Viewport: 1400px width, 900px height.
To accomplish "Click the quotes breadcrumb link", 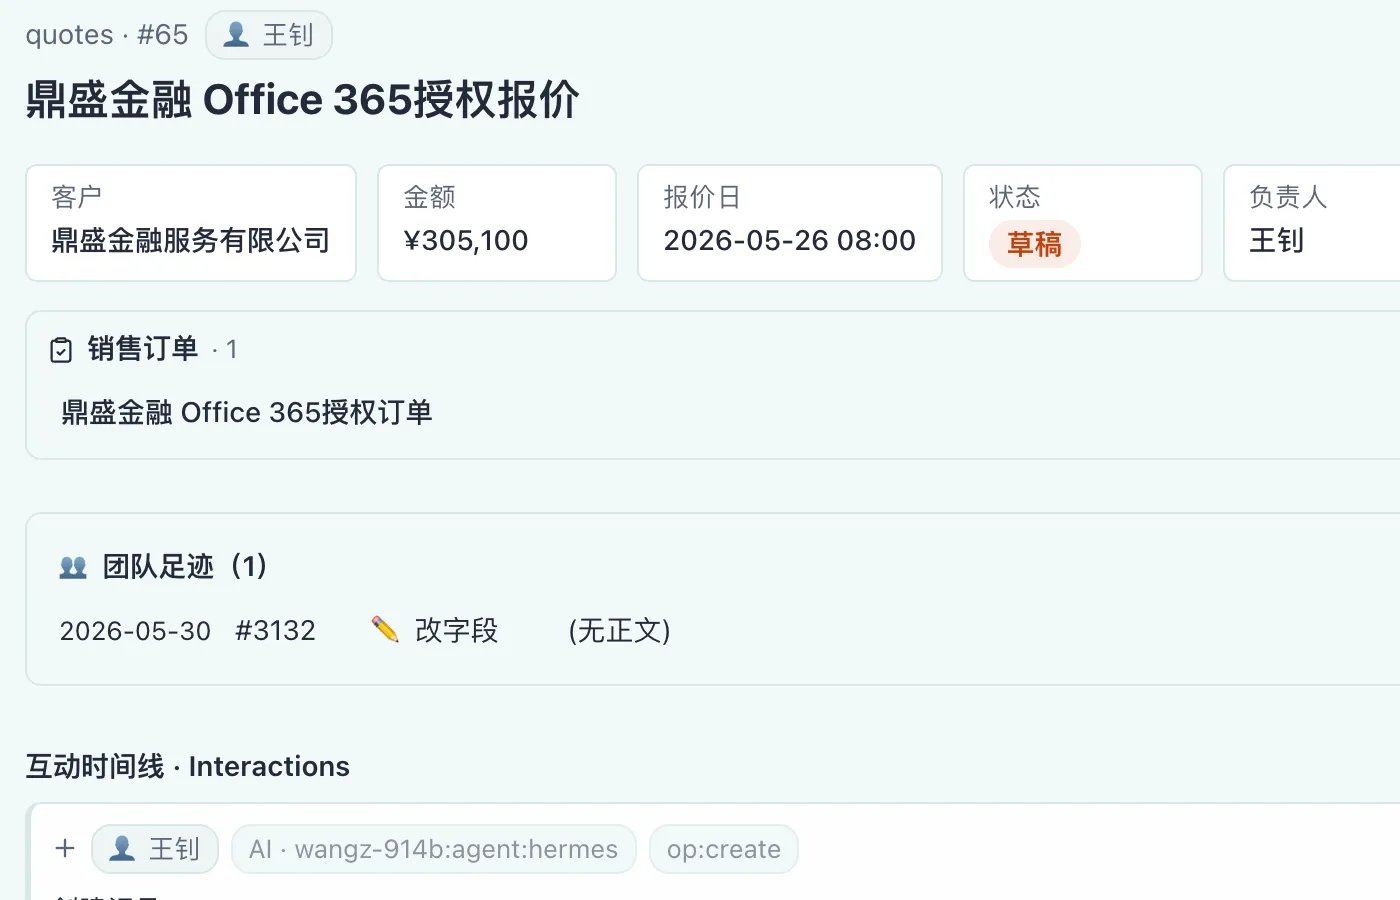I will point(69,35).
